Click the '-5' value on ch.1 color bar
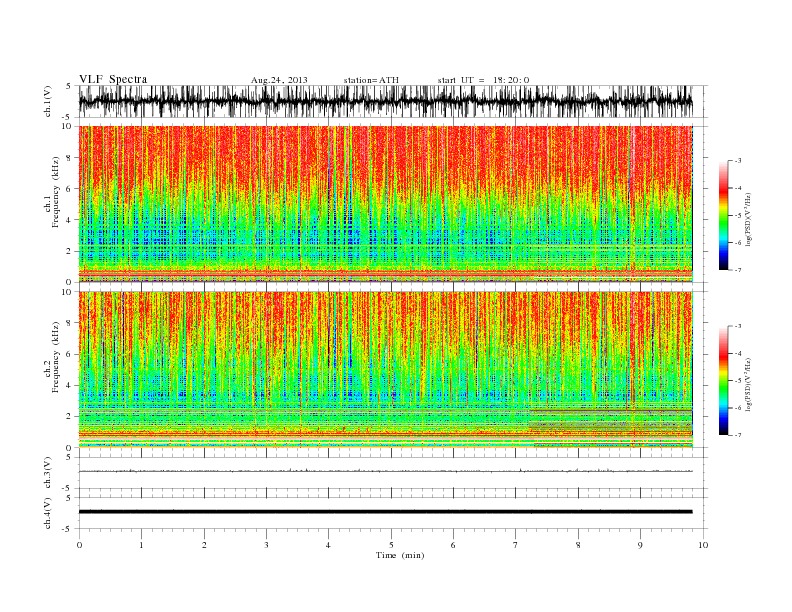 (x=738, y=216)
